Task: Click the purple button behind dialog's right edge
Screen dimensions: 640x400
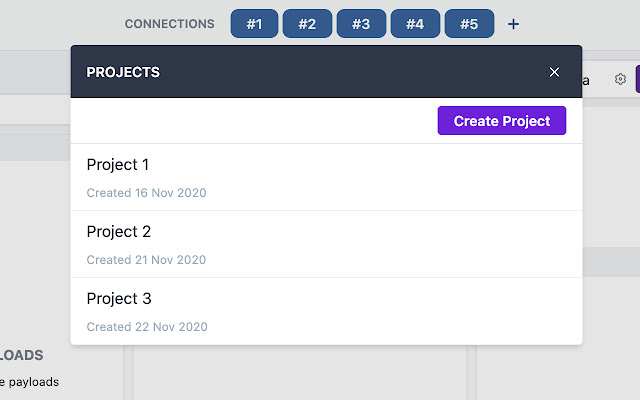Action: pyautogui.click(x=637, y=79)
